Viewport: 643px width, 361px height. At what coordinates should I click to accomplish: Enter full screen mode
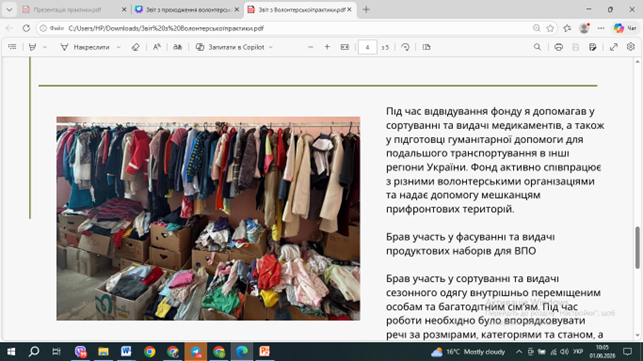tap(614, 47)
